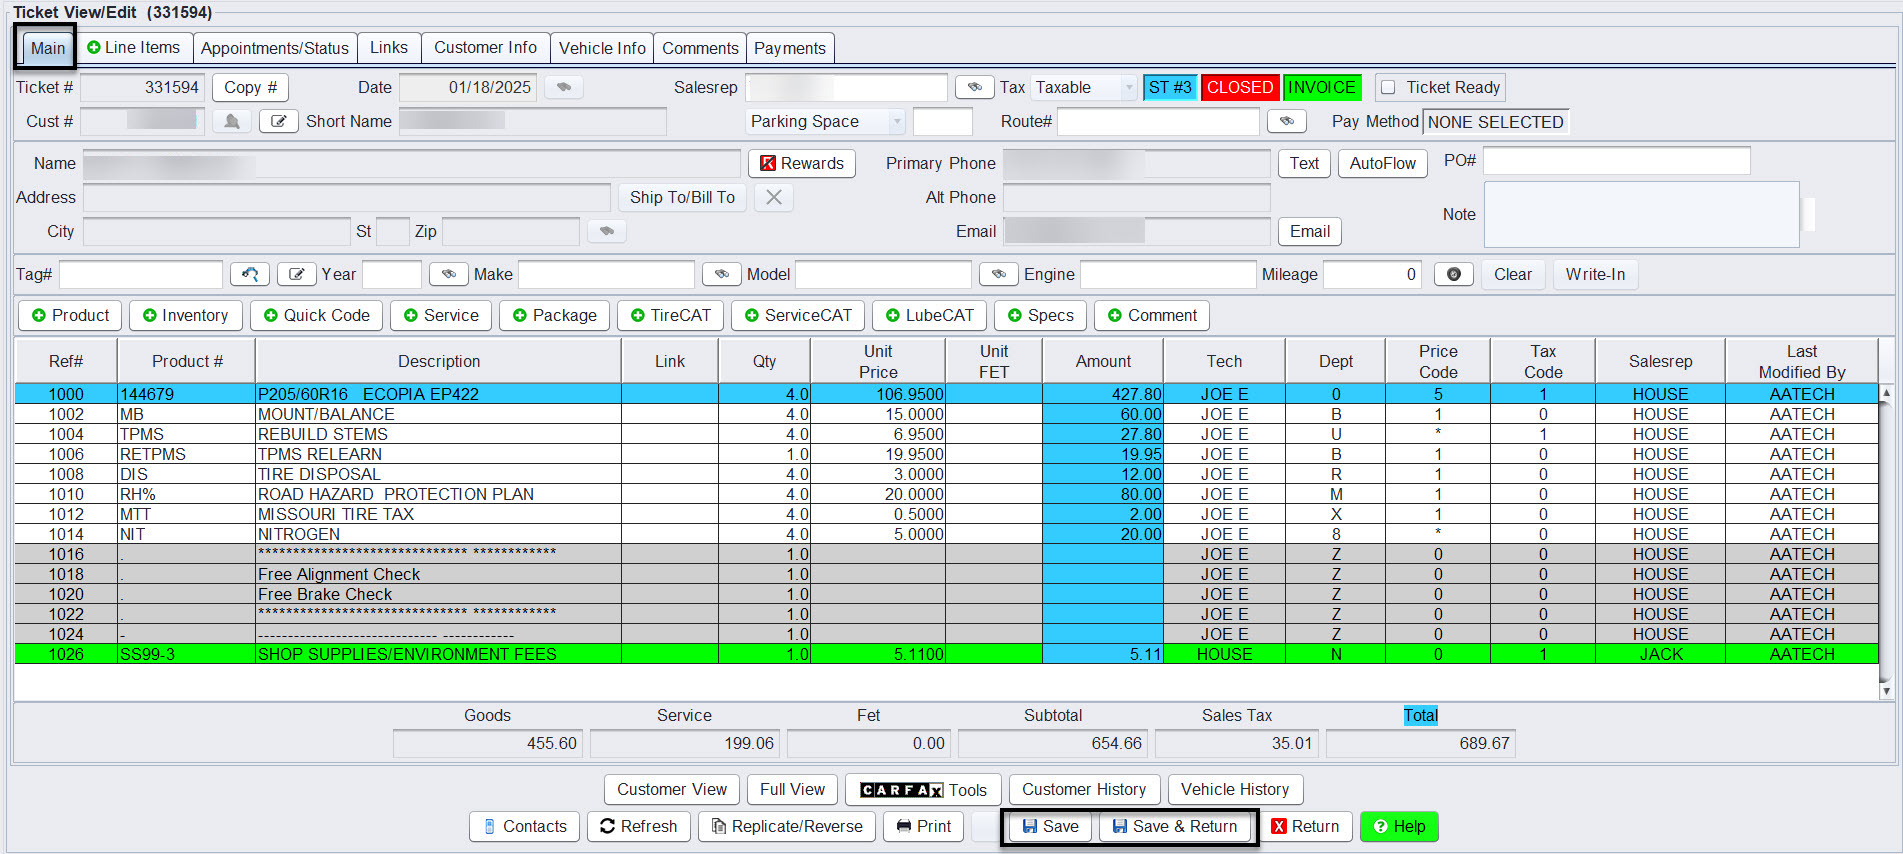Click the tire icon beside Mileage
Viewport: 1903px width, 854px height.
click(1453, 275)
